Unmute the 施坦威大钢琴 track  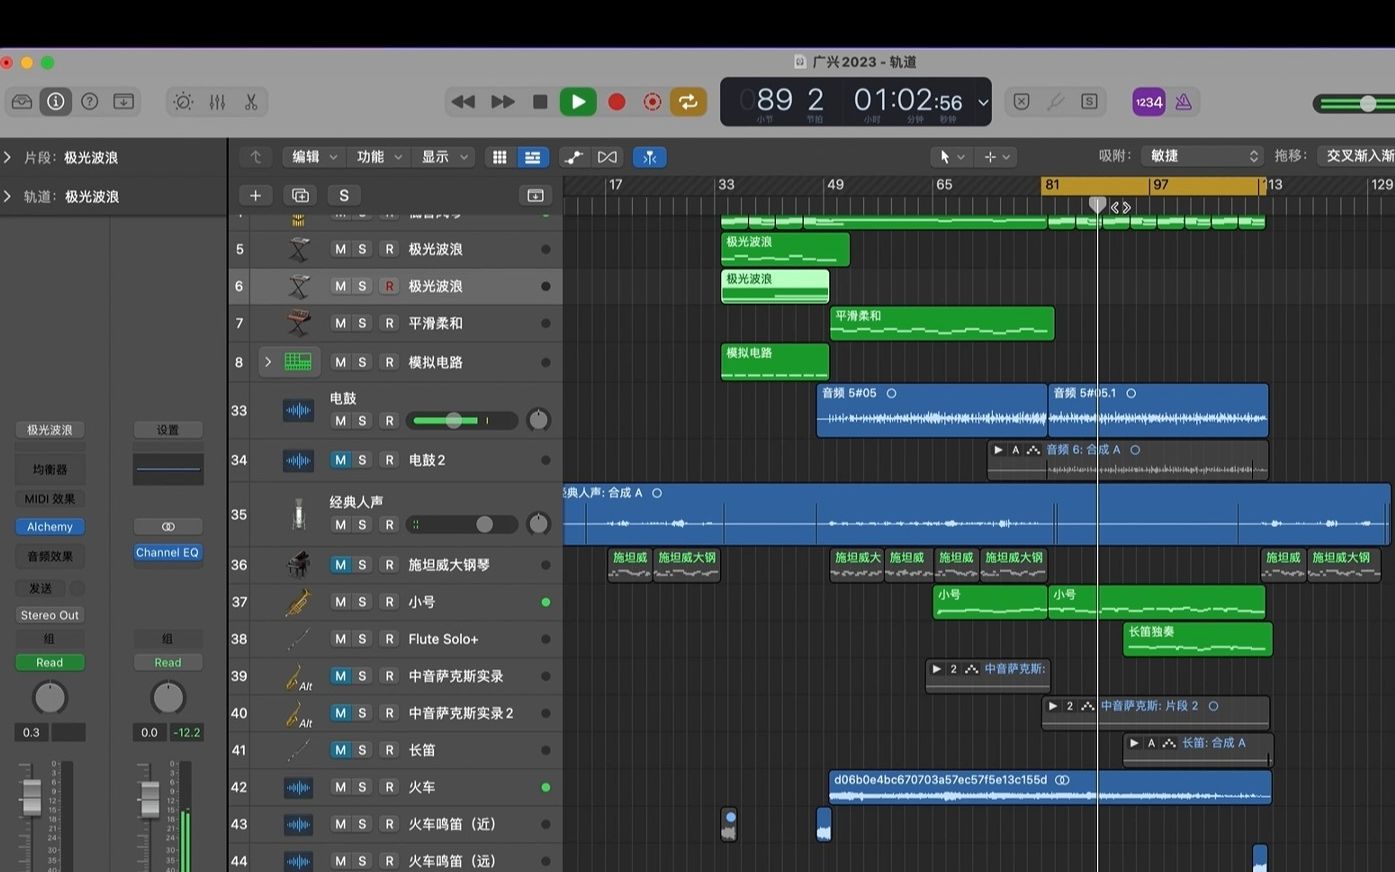[x=340, y=565]
